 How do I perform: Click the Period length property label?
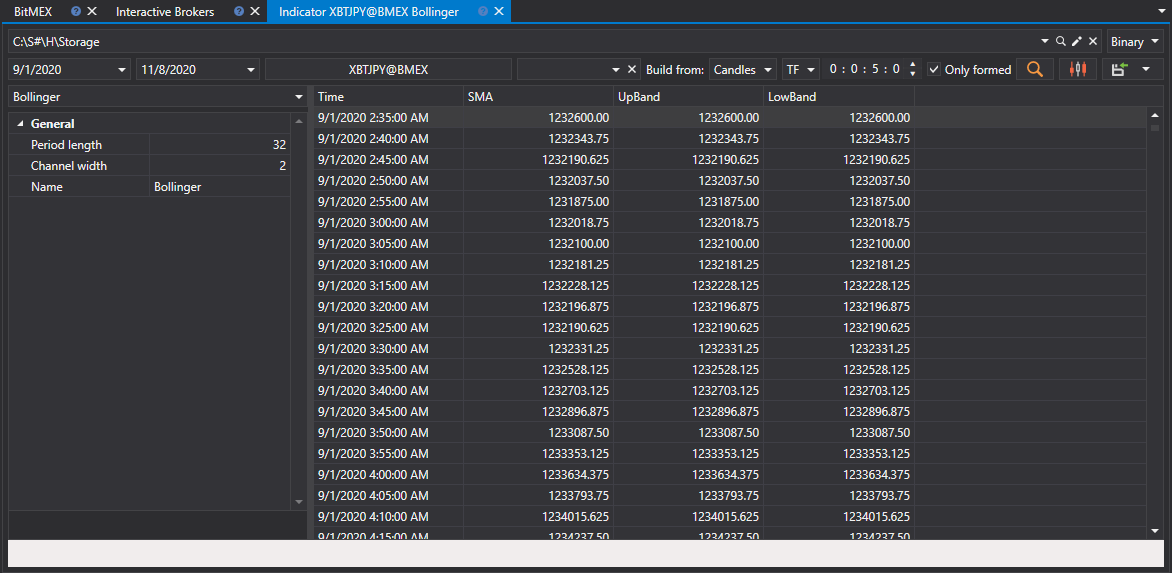(x=66, y=145)
